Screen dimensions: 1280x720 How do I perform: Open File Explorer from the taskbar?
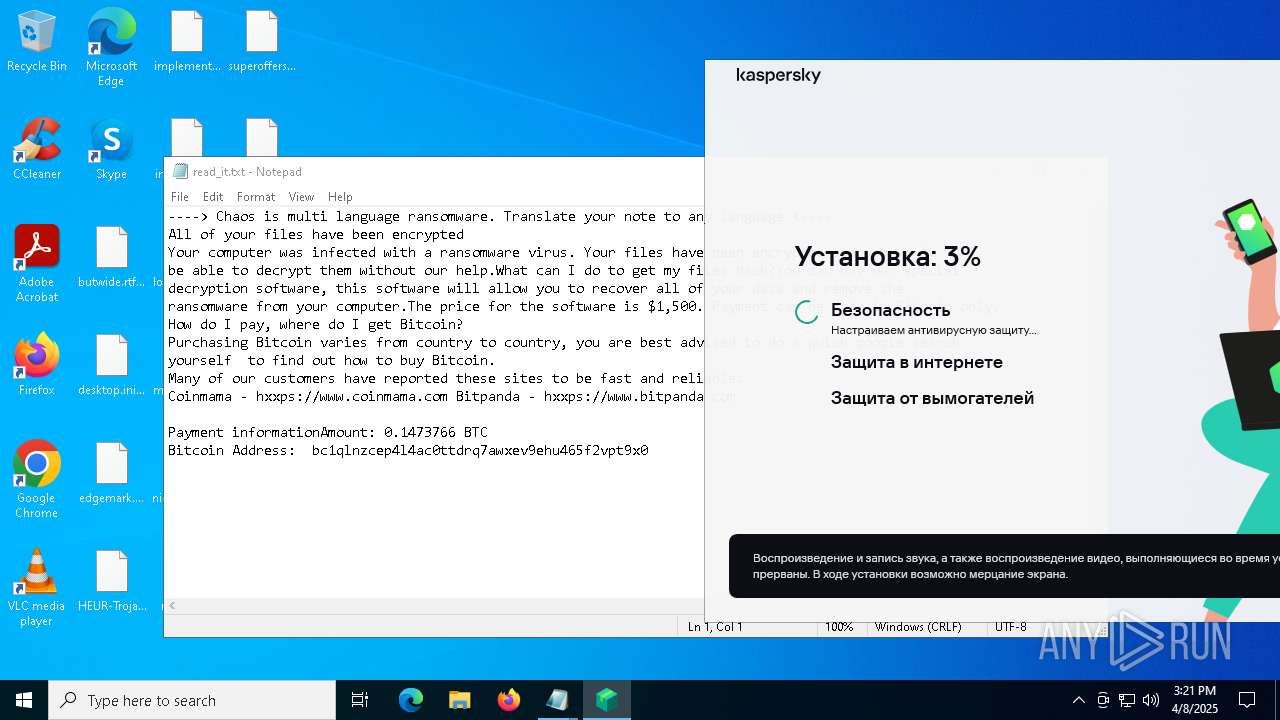coord(459,700)
